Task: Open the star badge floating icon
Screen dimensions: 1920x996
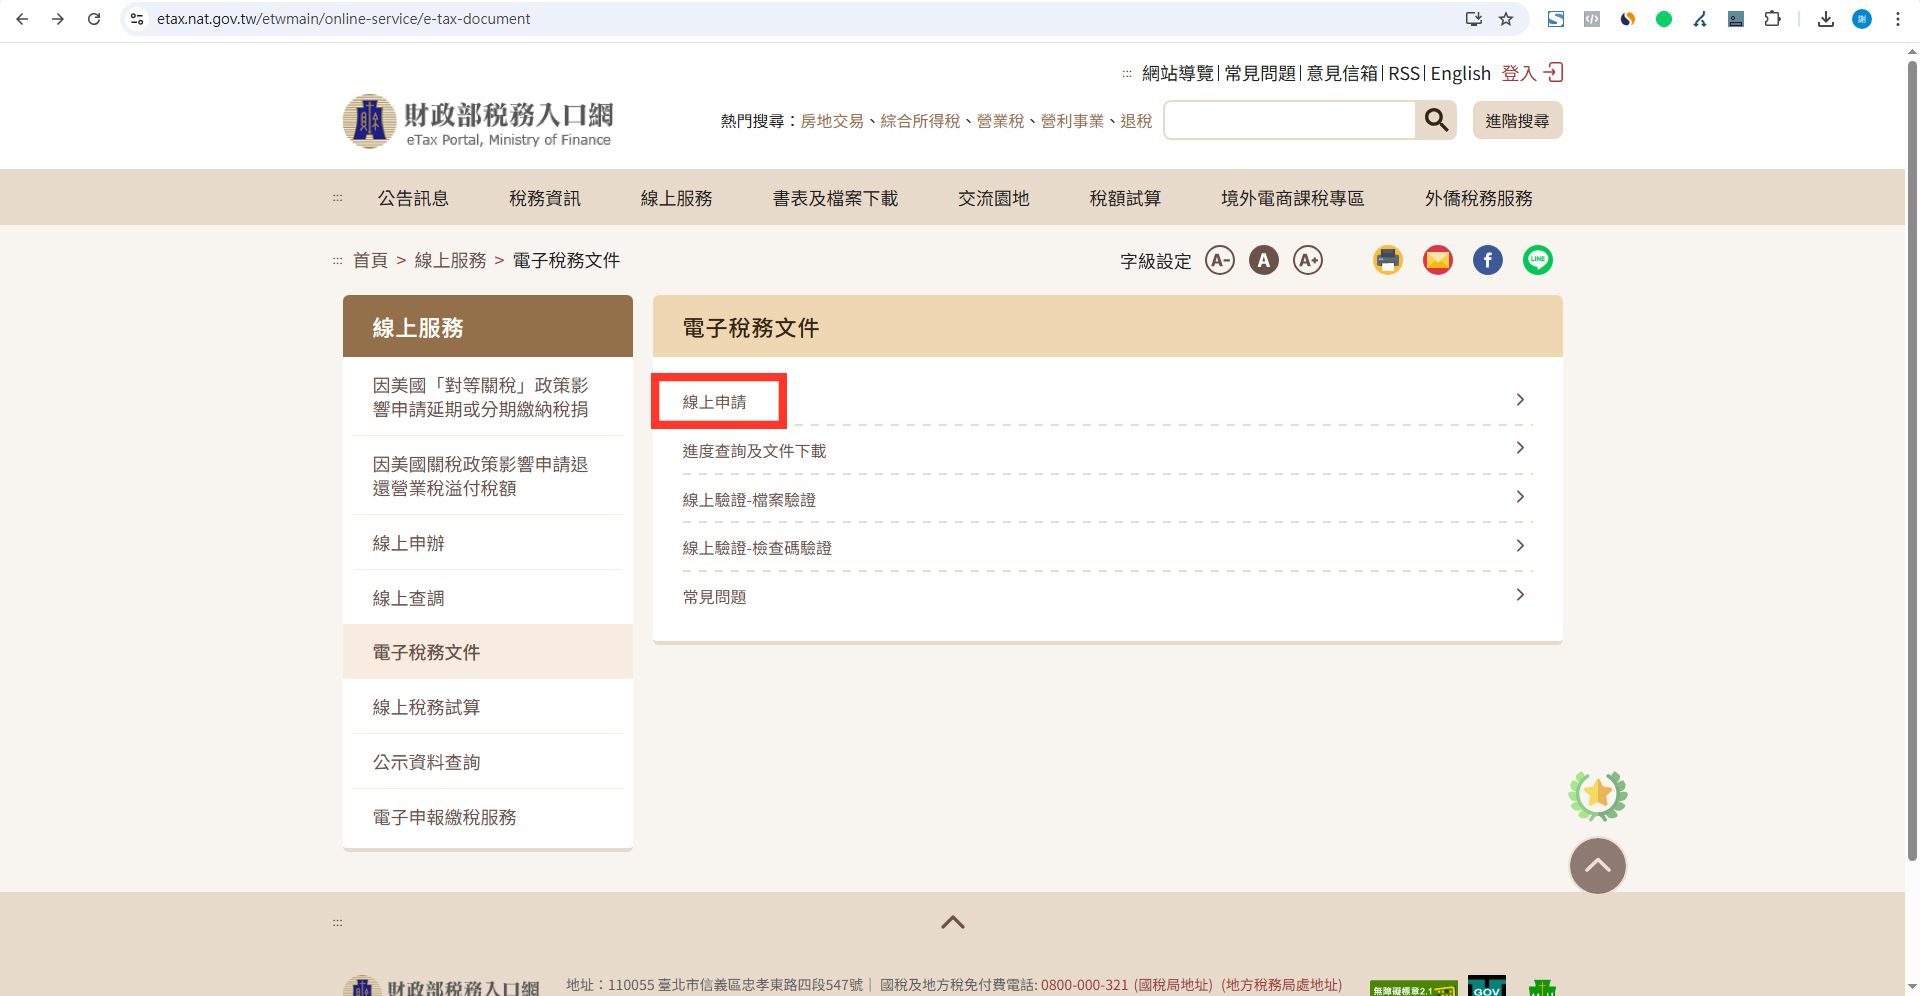Action: (1597, 796)
